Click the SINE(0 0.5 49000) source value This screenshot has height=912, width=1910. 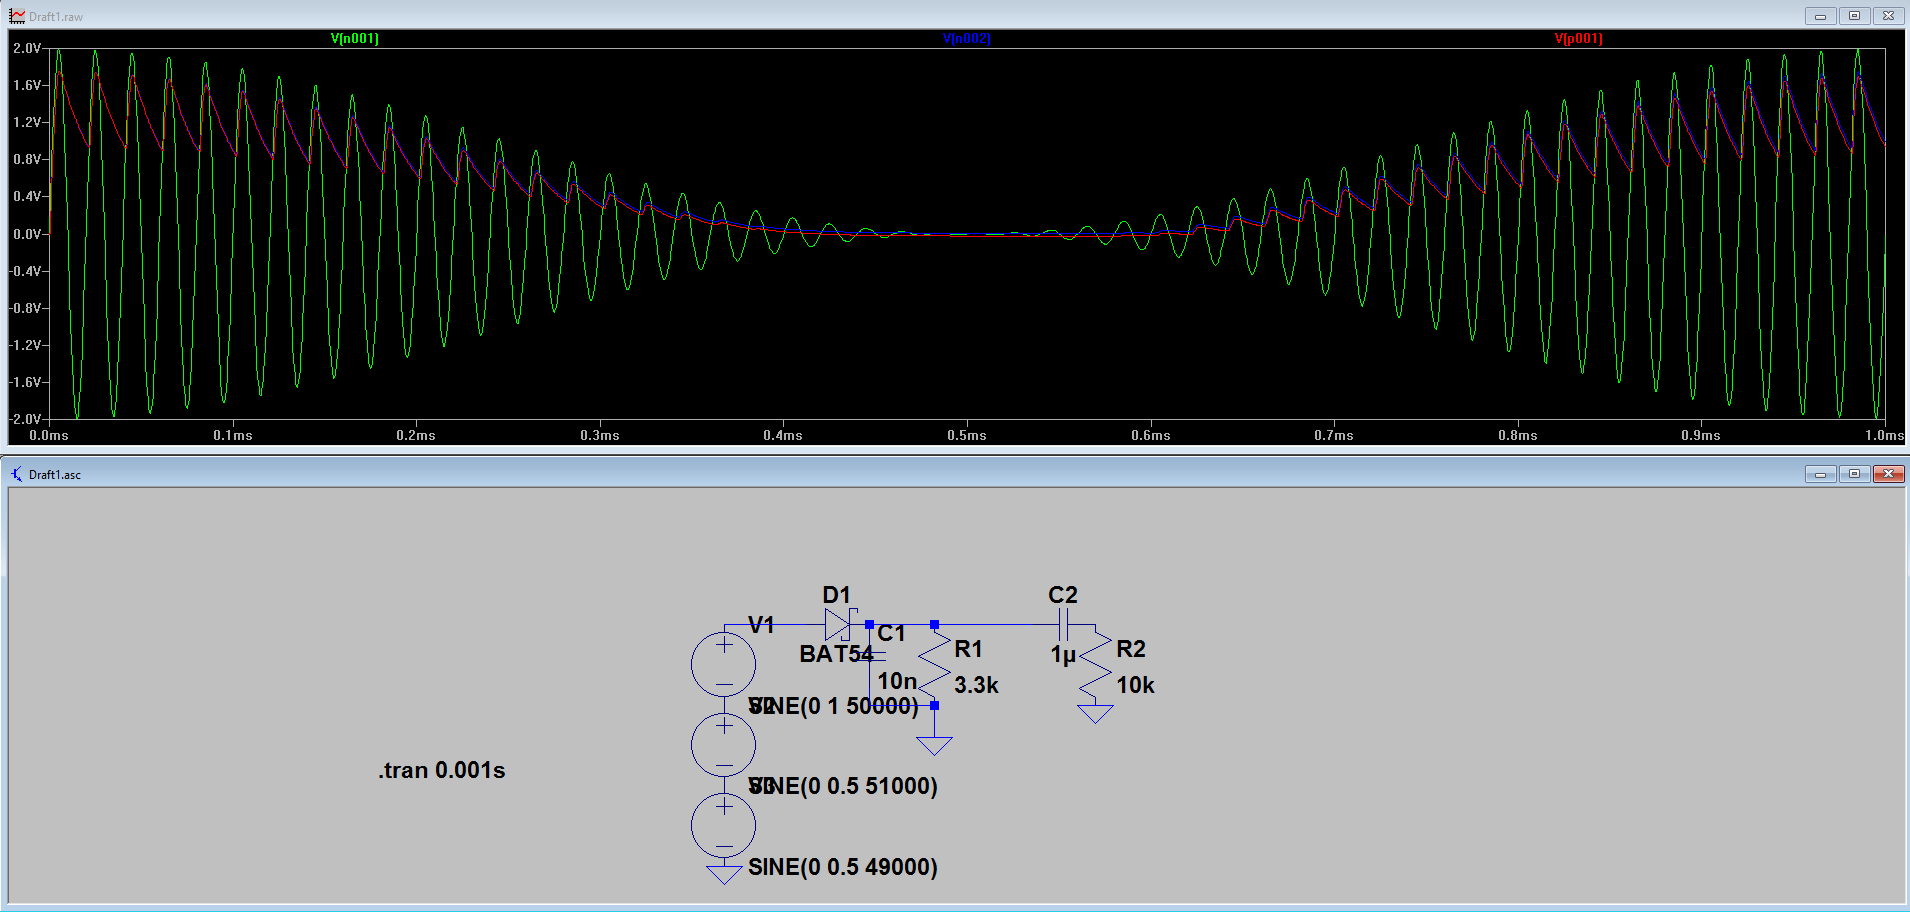tap(842, 867)
